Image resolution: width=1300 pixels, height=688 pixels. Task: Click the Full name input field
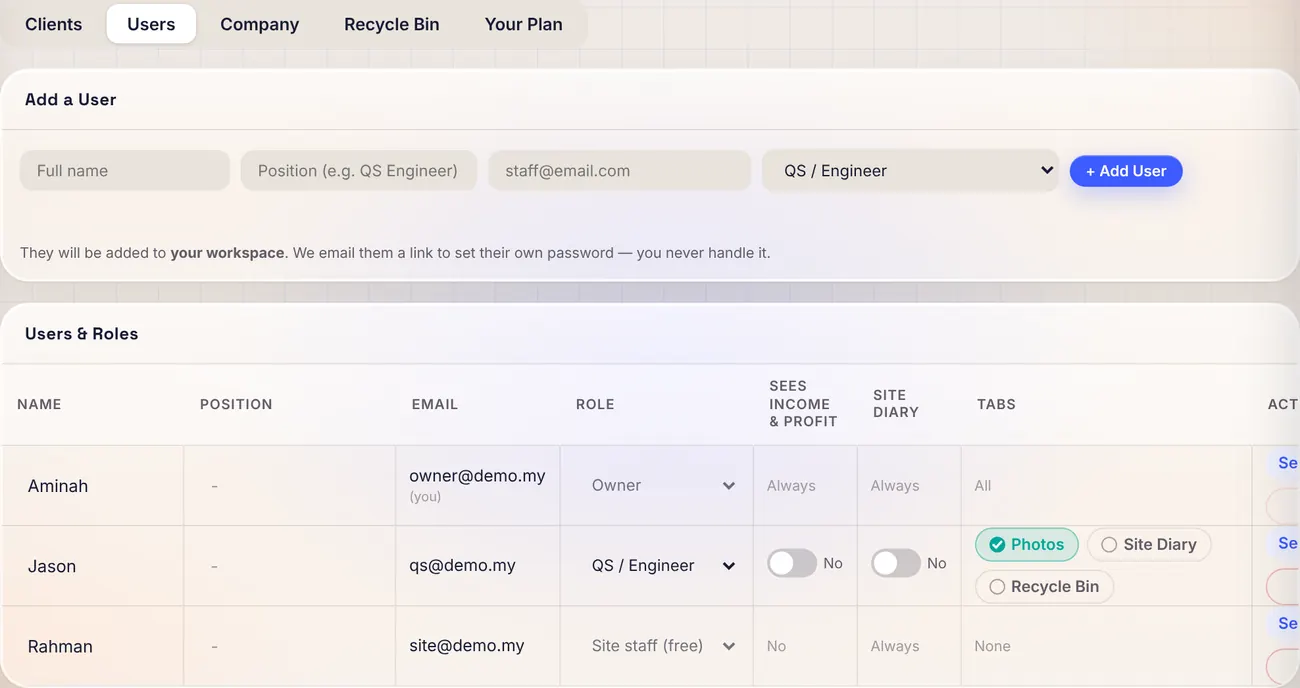(x=125, y=170)
